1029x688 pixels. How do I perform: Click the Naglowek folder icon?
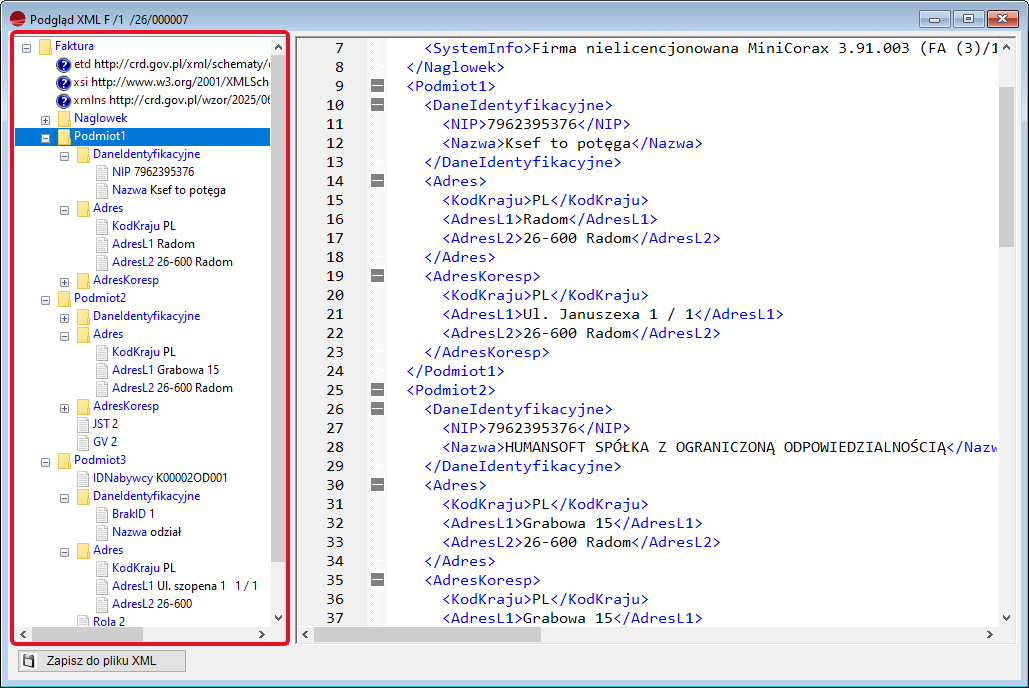(64, 118)
